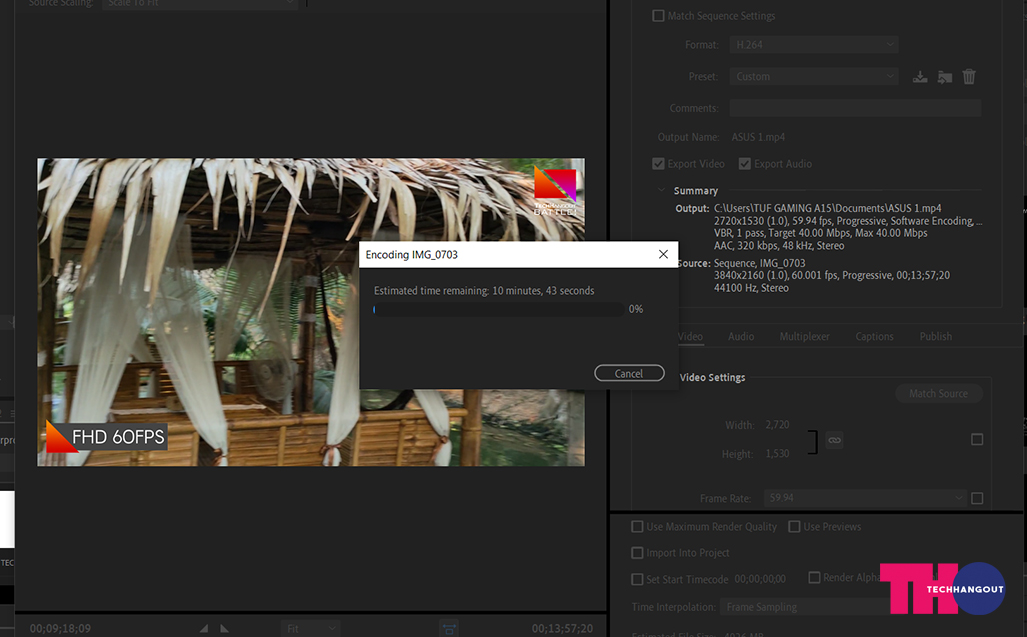The image size is (1027, 637).
Task: Save the export preset icon
Action: click(x=920, y=77)
